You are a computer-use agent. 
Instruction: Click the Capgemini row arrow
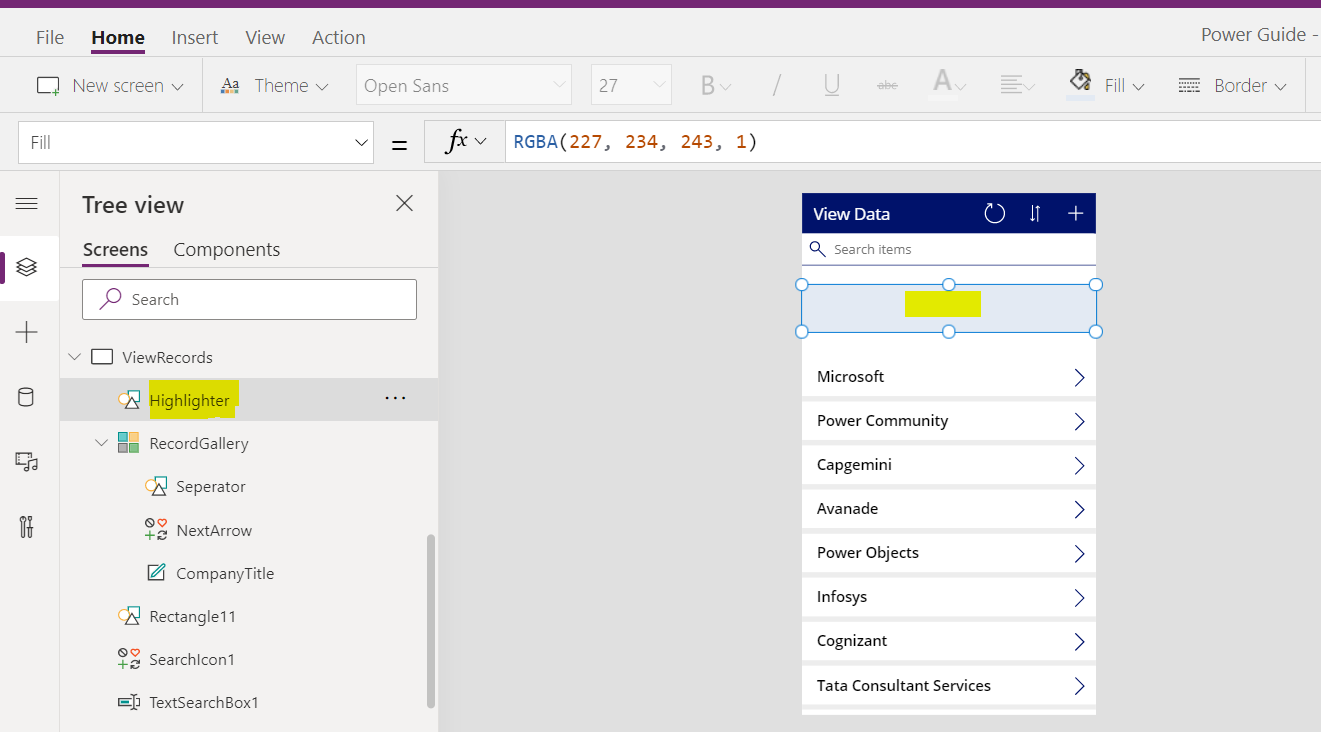click(1079, 465)
